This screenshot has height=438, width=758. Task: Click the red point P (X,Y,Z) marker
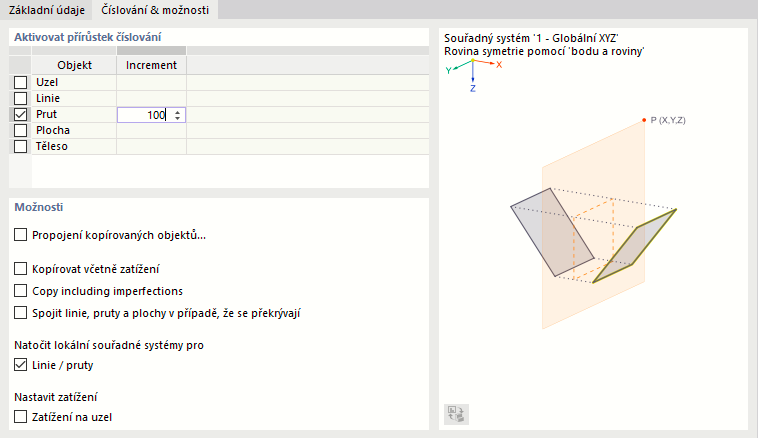pos(644,120)
